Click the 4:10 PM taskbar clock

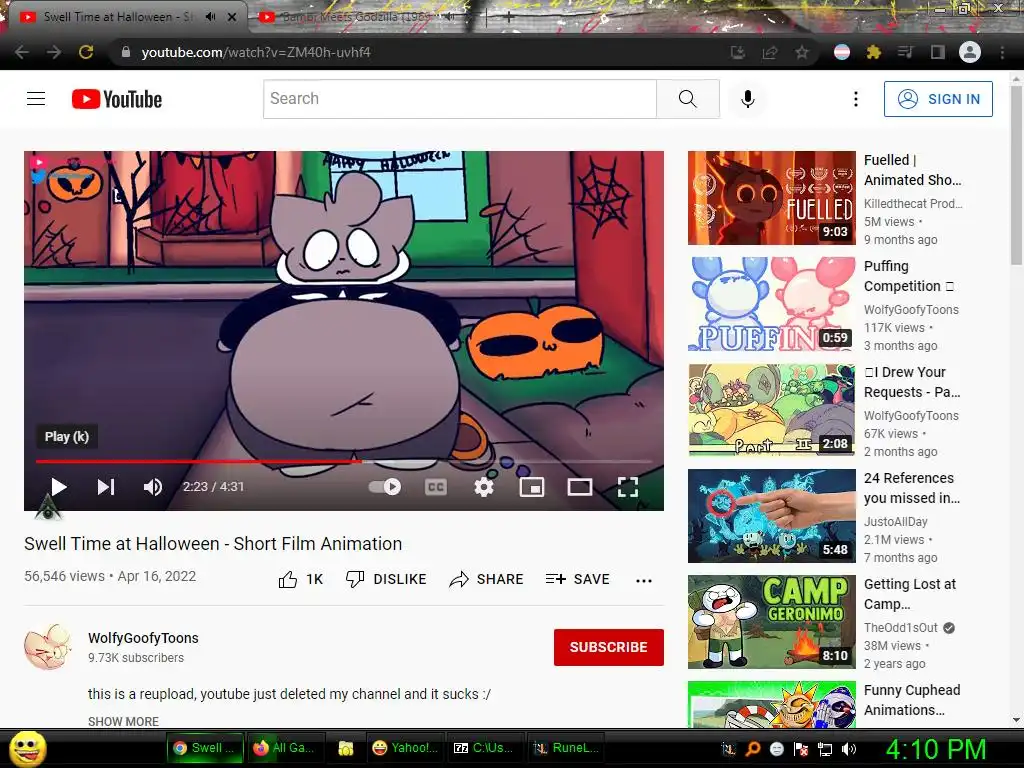click(x=936, y=749)
